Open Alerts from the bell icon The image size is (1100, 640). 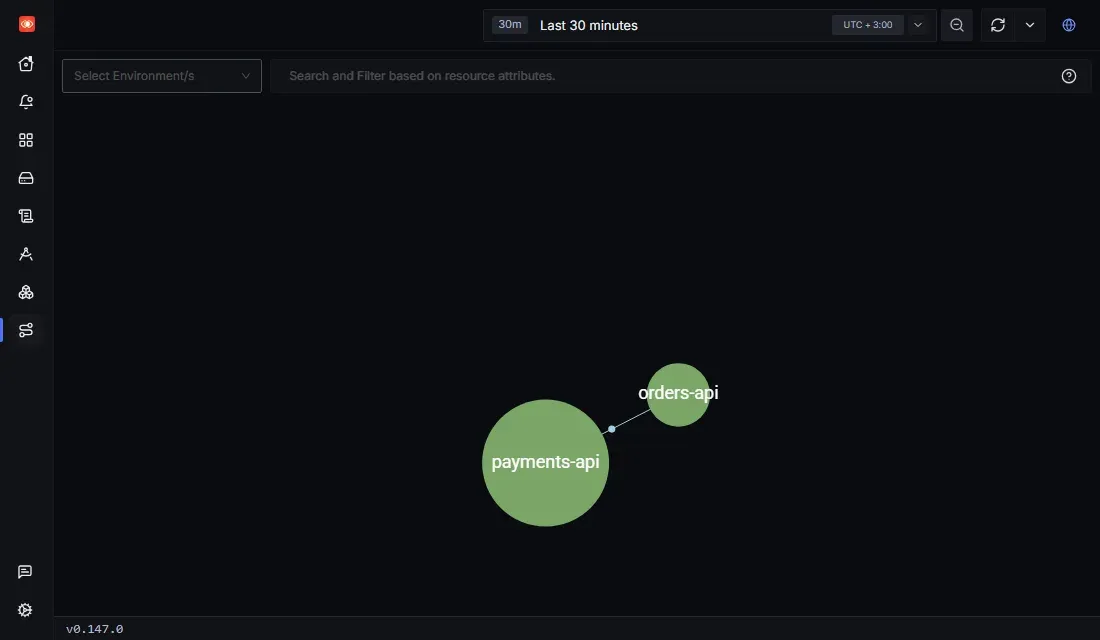pyautogui.click(x=26, y=102)
